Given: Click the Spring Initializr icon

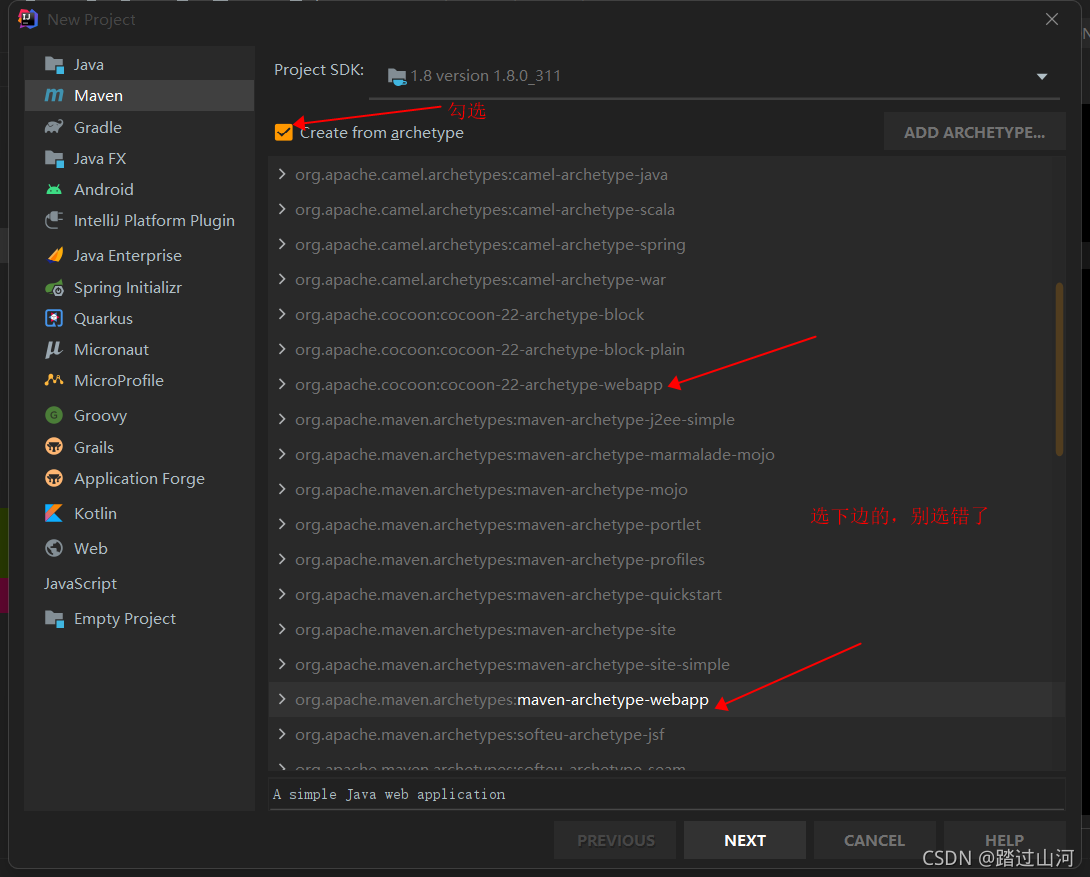Looking at the screenshot, I should (x=54, y=287).
